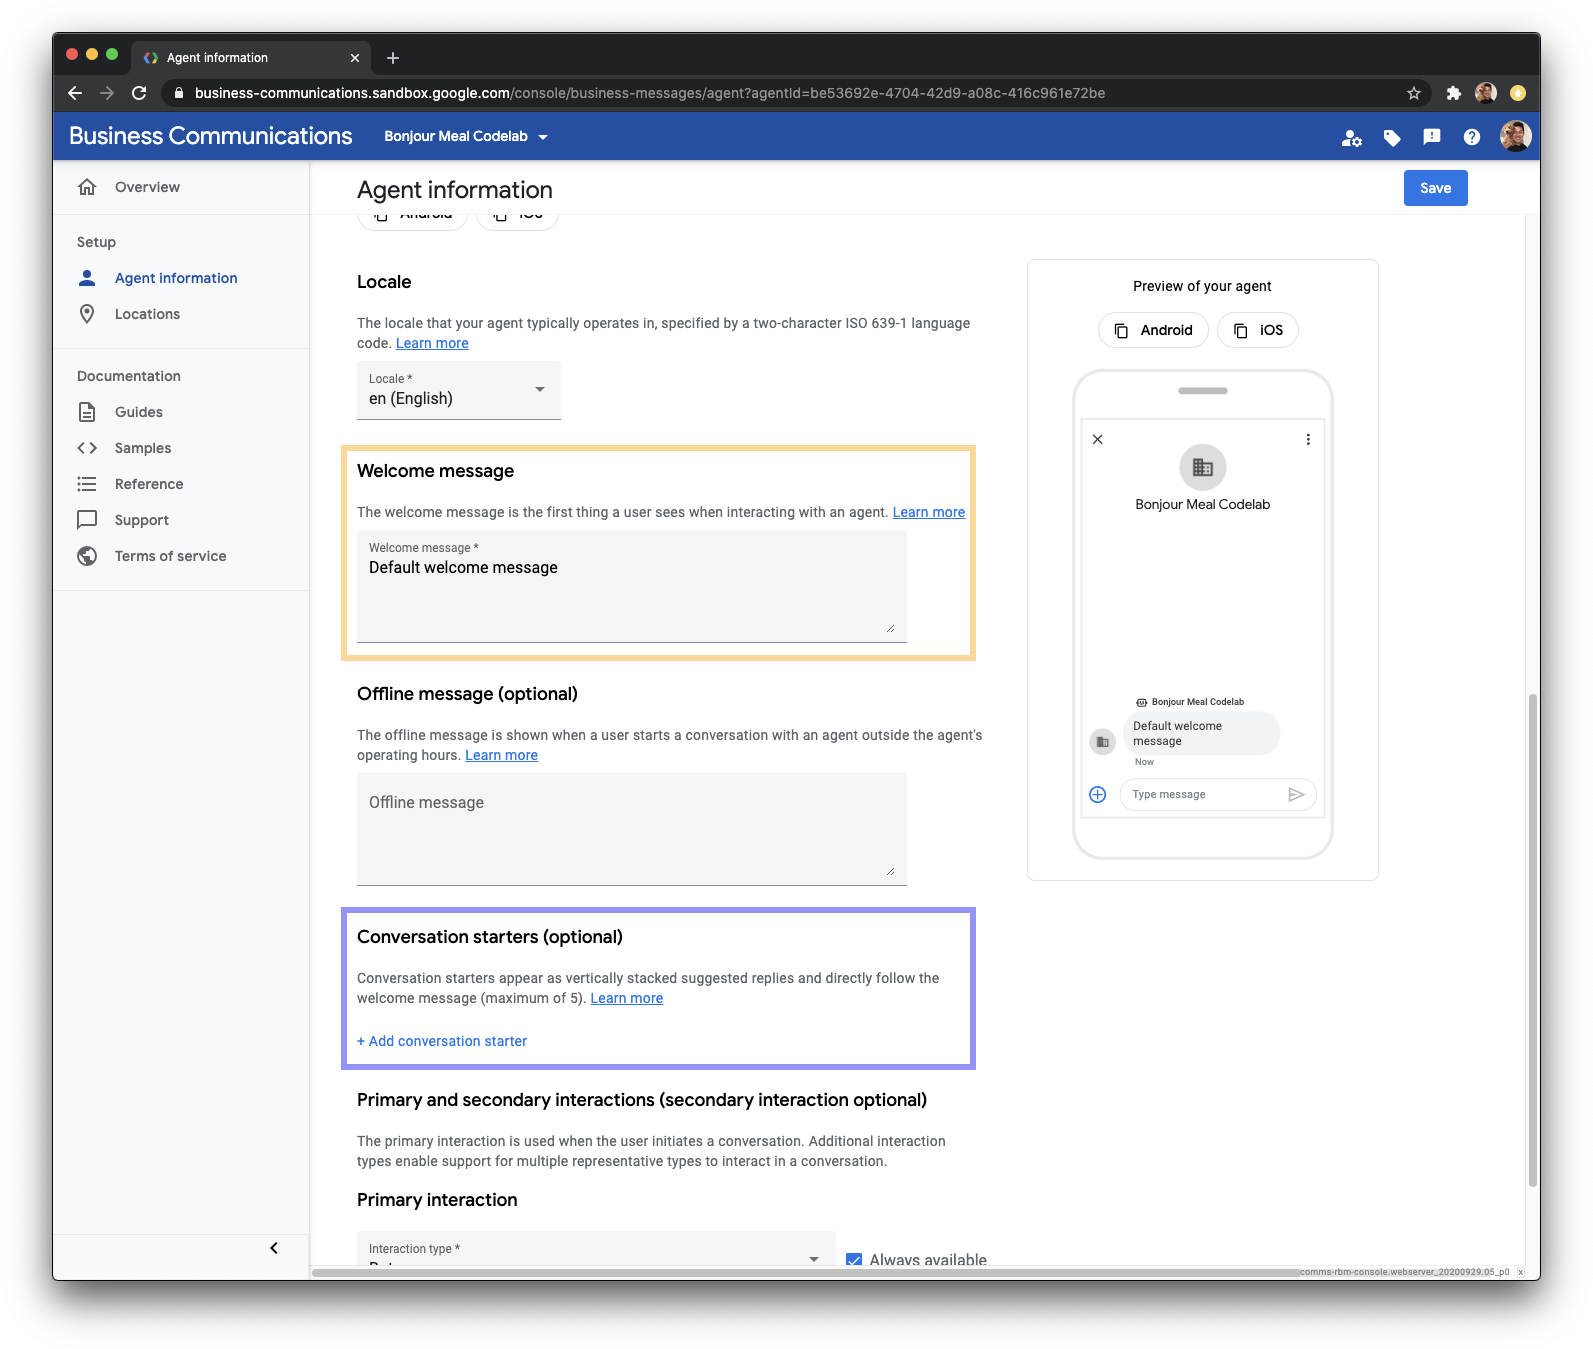The width and height of the screenshot is (1593, 1349).
Task: Click the attachment plus icon in phone preview
Action: click(1097, 794)
